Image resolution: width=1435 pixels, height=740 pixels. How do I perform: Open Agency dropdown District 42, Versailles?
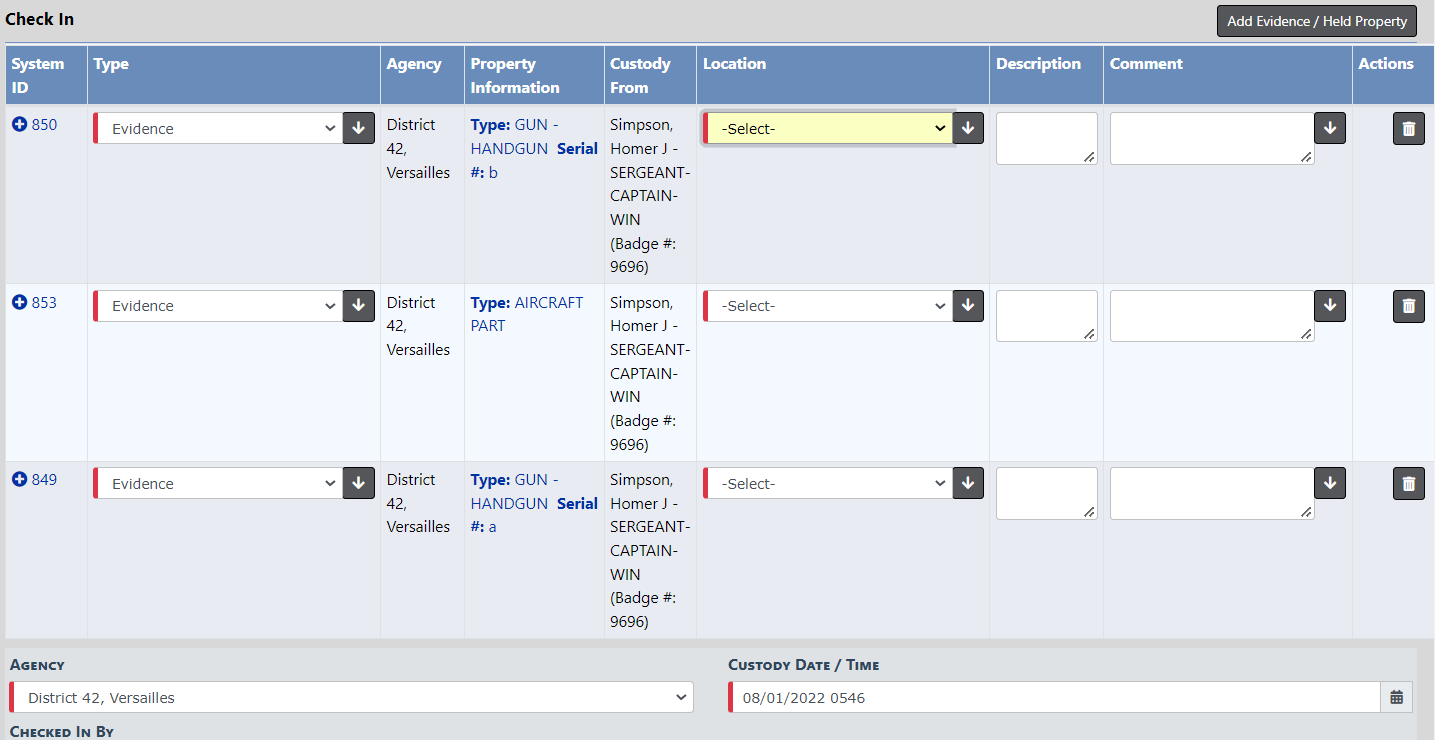click(351, 698)
